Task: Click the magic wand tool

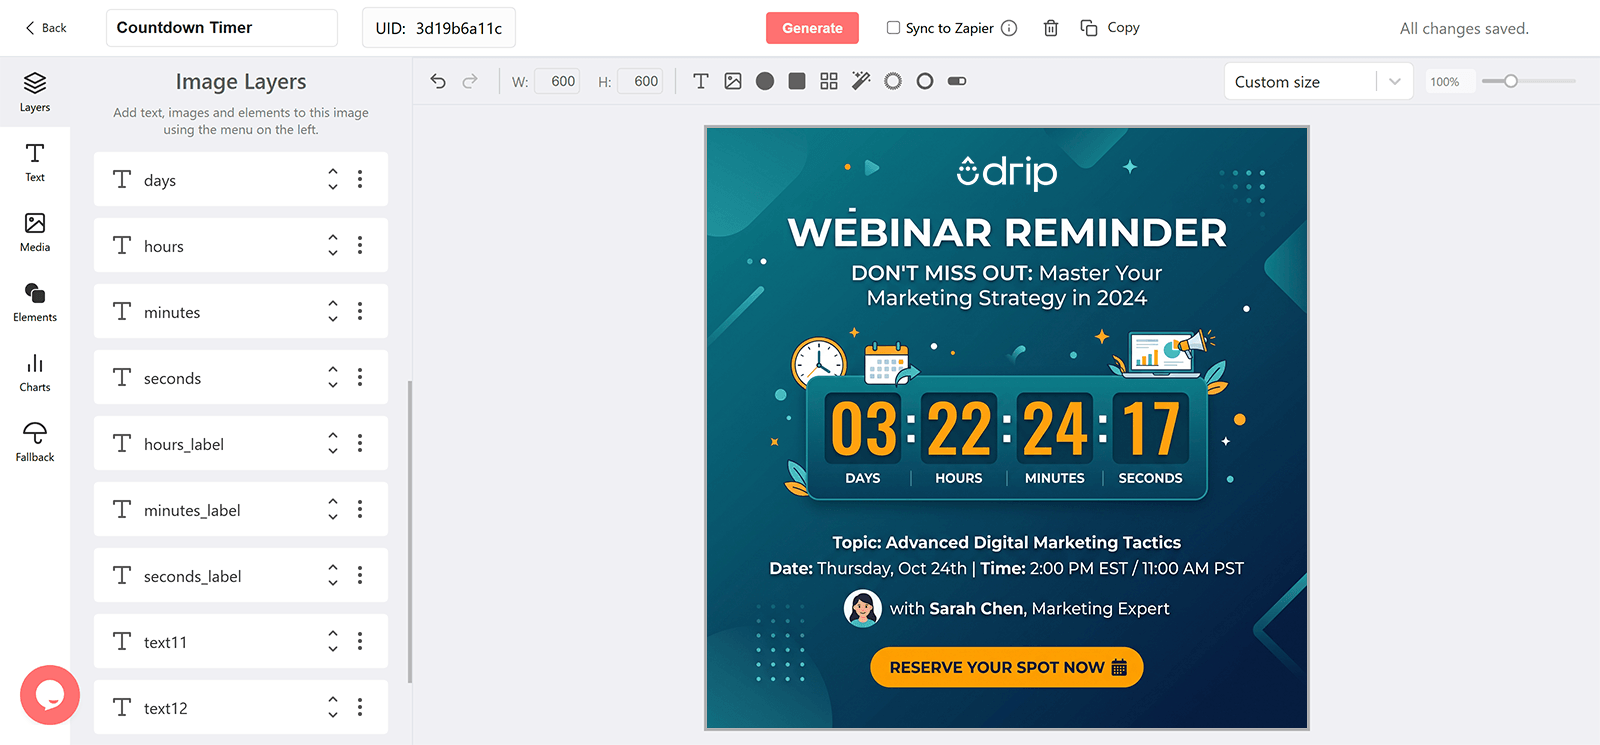Action: coord(861,81)
